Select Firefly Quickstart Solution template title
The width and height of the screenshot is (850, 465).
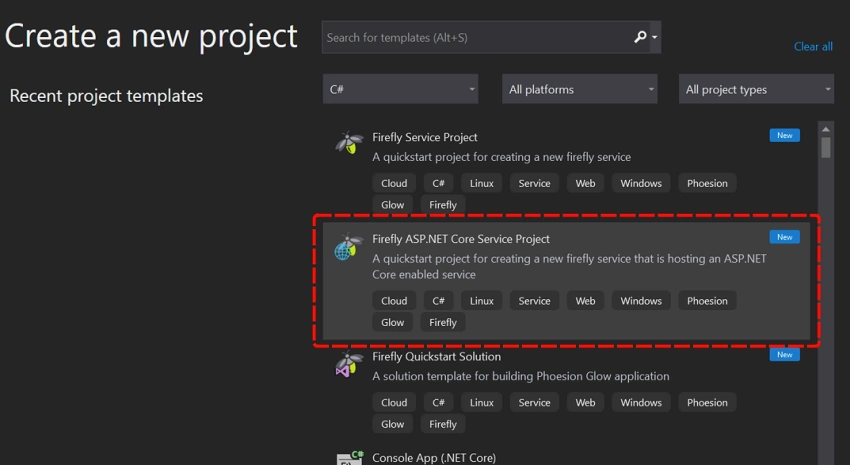click(436, 357)
